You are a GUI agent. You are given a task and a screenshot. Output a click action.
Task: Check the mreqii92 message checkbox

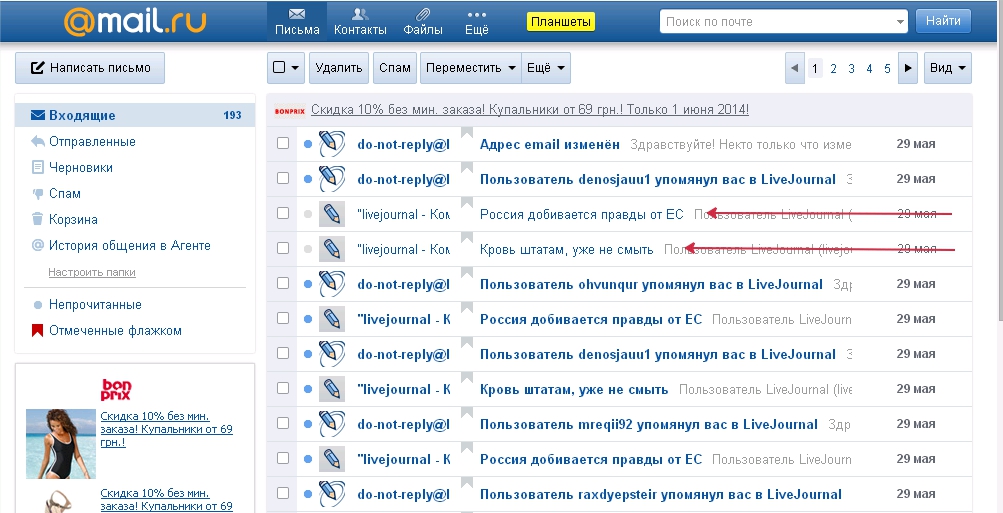(283, 423)
